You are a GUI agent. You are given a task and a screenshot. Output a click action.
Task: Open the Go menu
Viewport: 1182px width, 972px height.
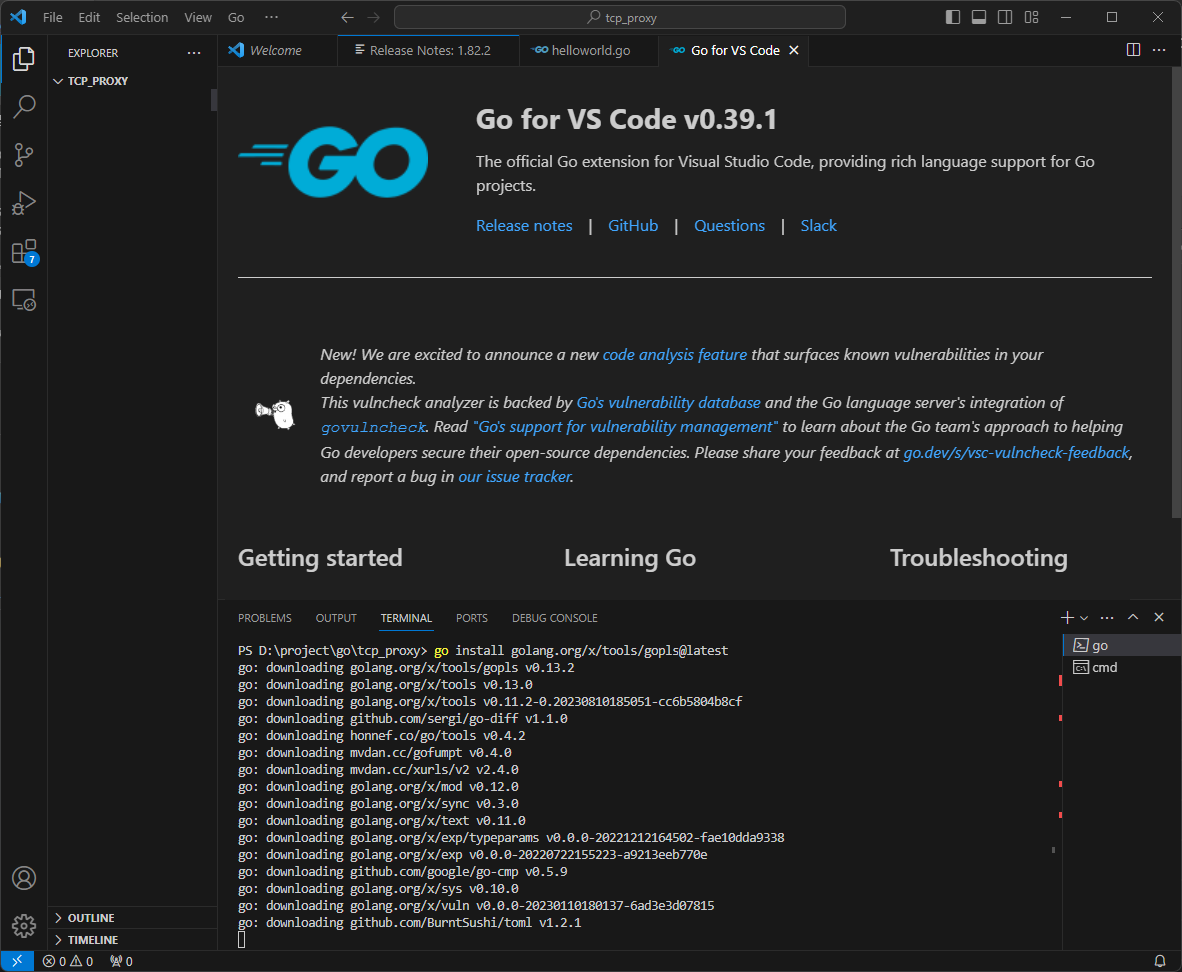236,17
